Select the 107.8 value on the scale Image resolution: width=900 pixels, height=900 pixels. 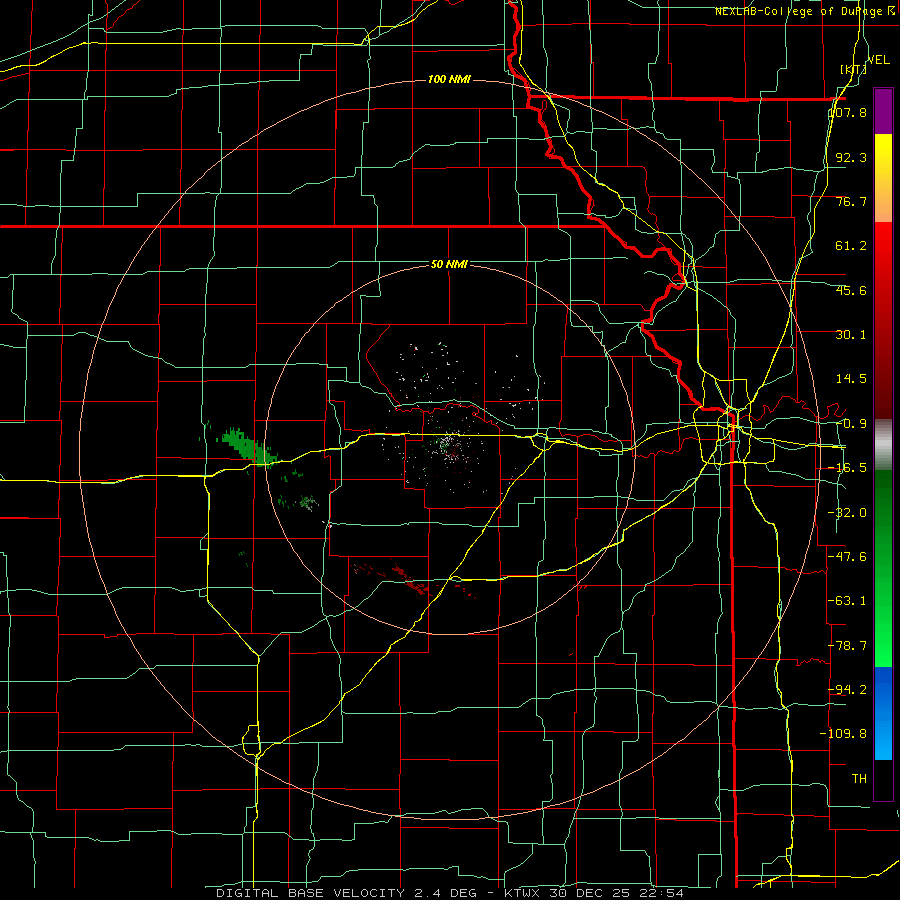[847, 112]
